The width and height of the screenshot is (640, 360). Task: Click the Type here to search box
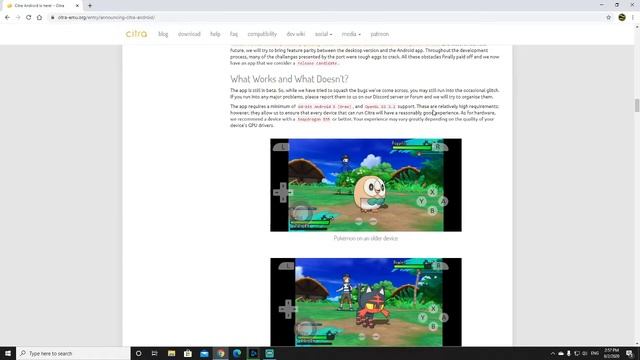(x=73, y=353)
